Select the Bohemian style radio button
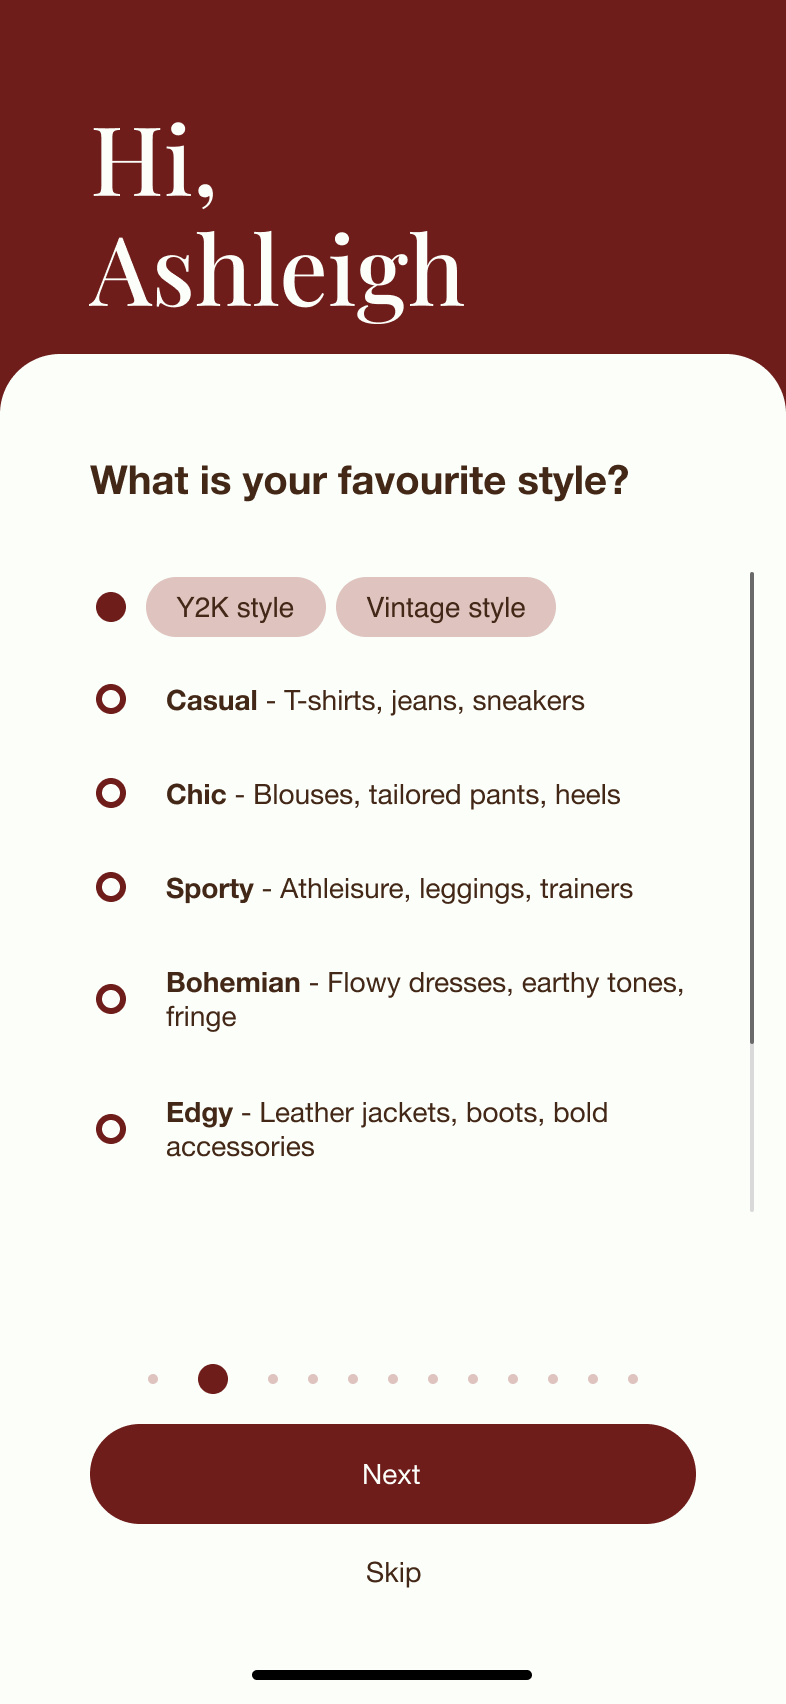The image size is (786, 1704). 111,999
